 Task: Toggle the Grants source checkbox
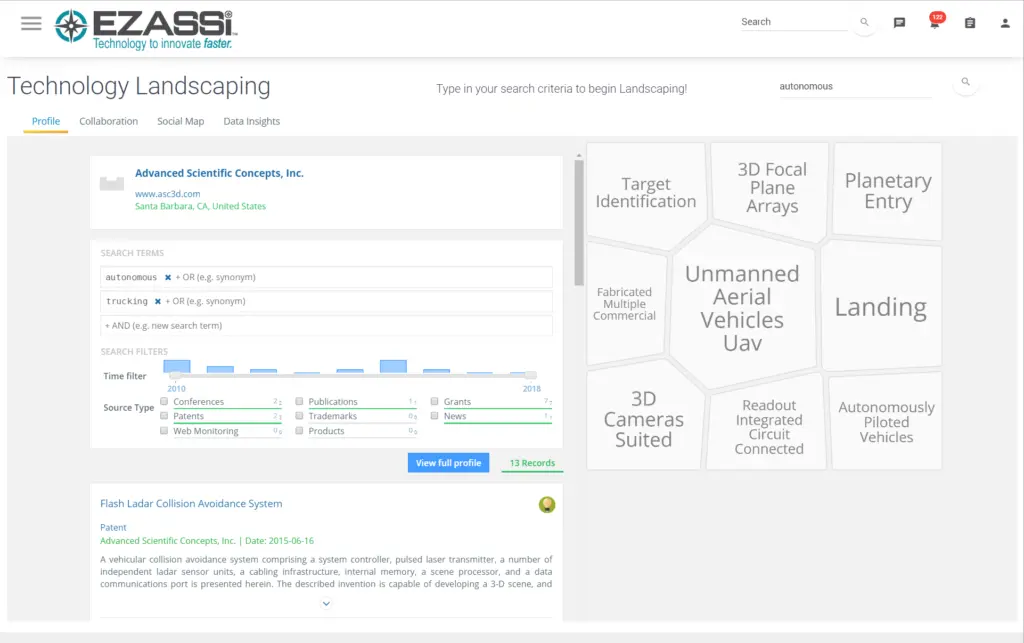(434, 401)
